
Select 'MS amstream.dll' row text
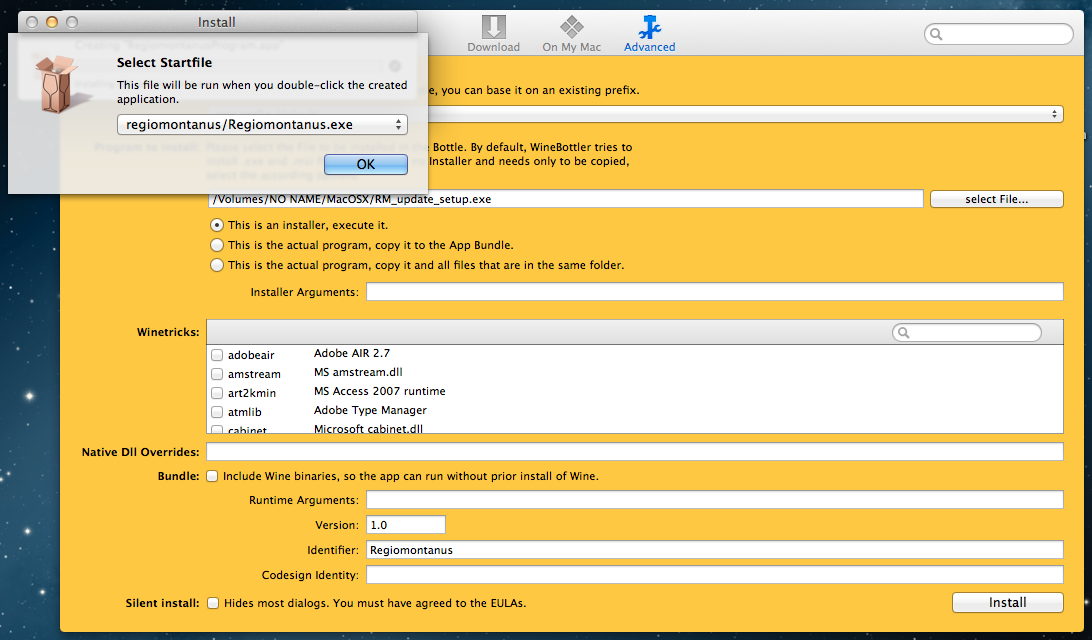(x=358, y=372)
